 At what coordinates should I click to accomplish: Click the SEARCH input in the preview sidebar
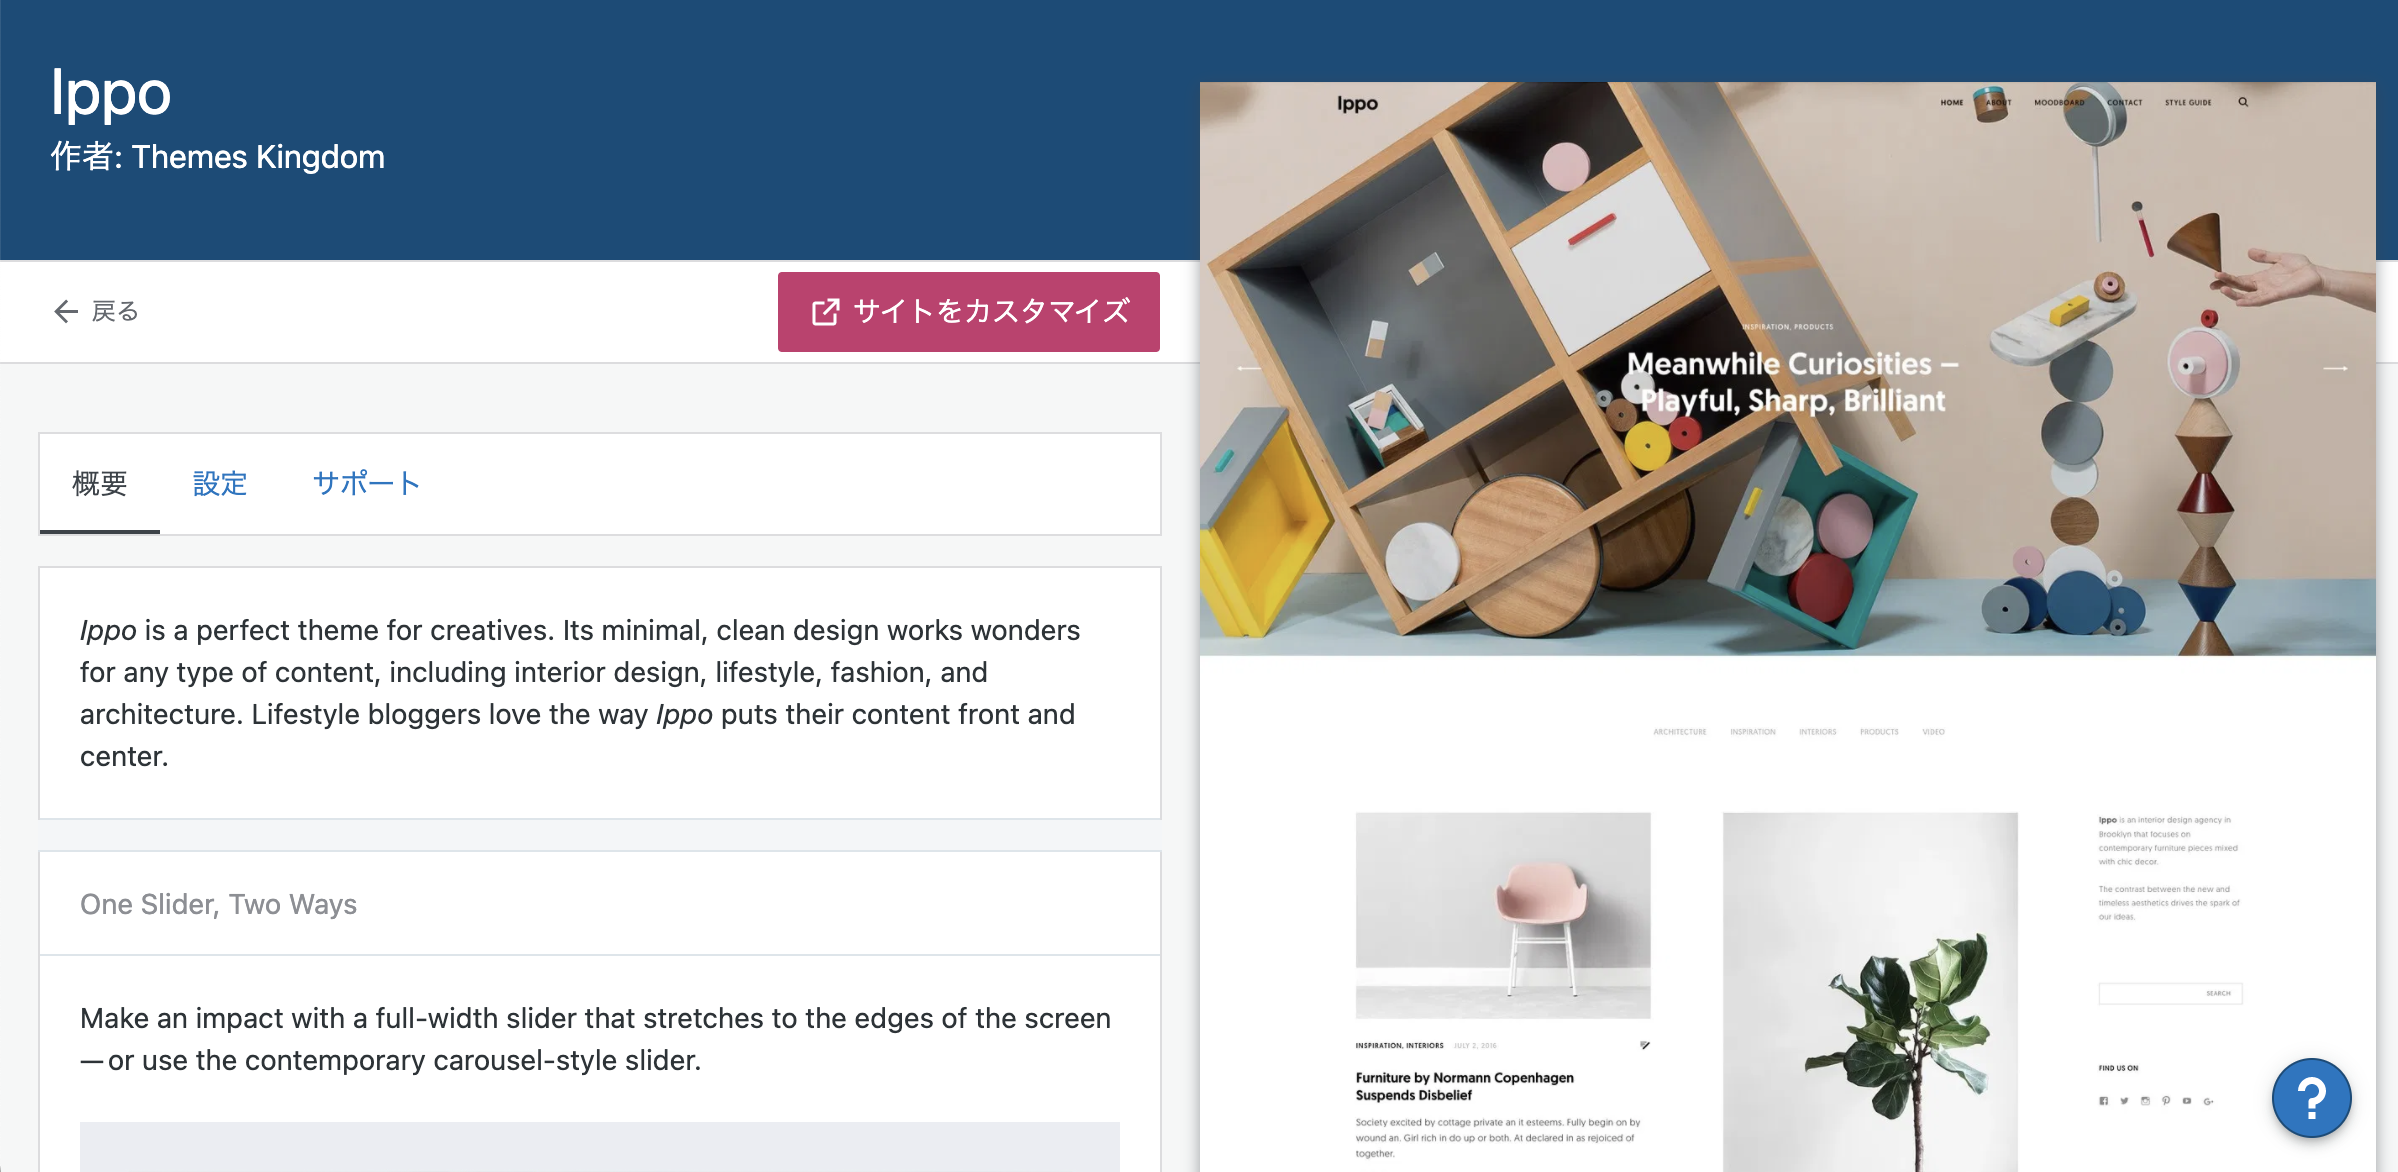pos(2169,992)
